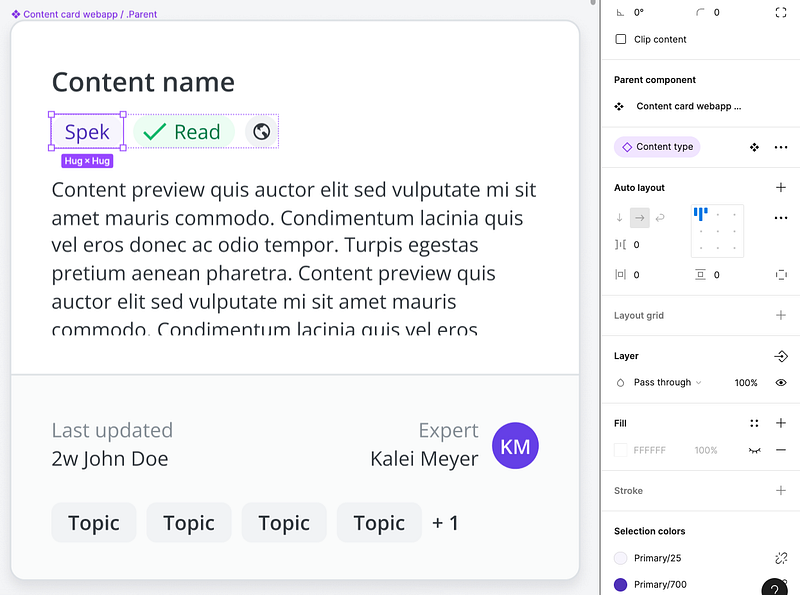Set auto layout direction to vertical
800x595 pixels.
click(x=619, y=218)
